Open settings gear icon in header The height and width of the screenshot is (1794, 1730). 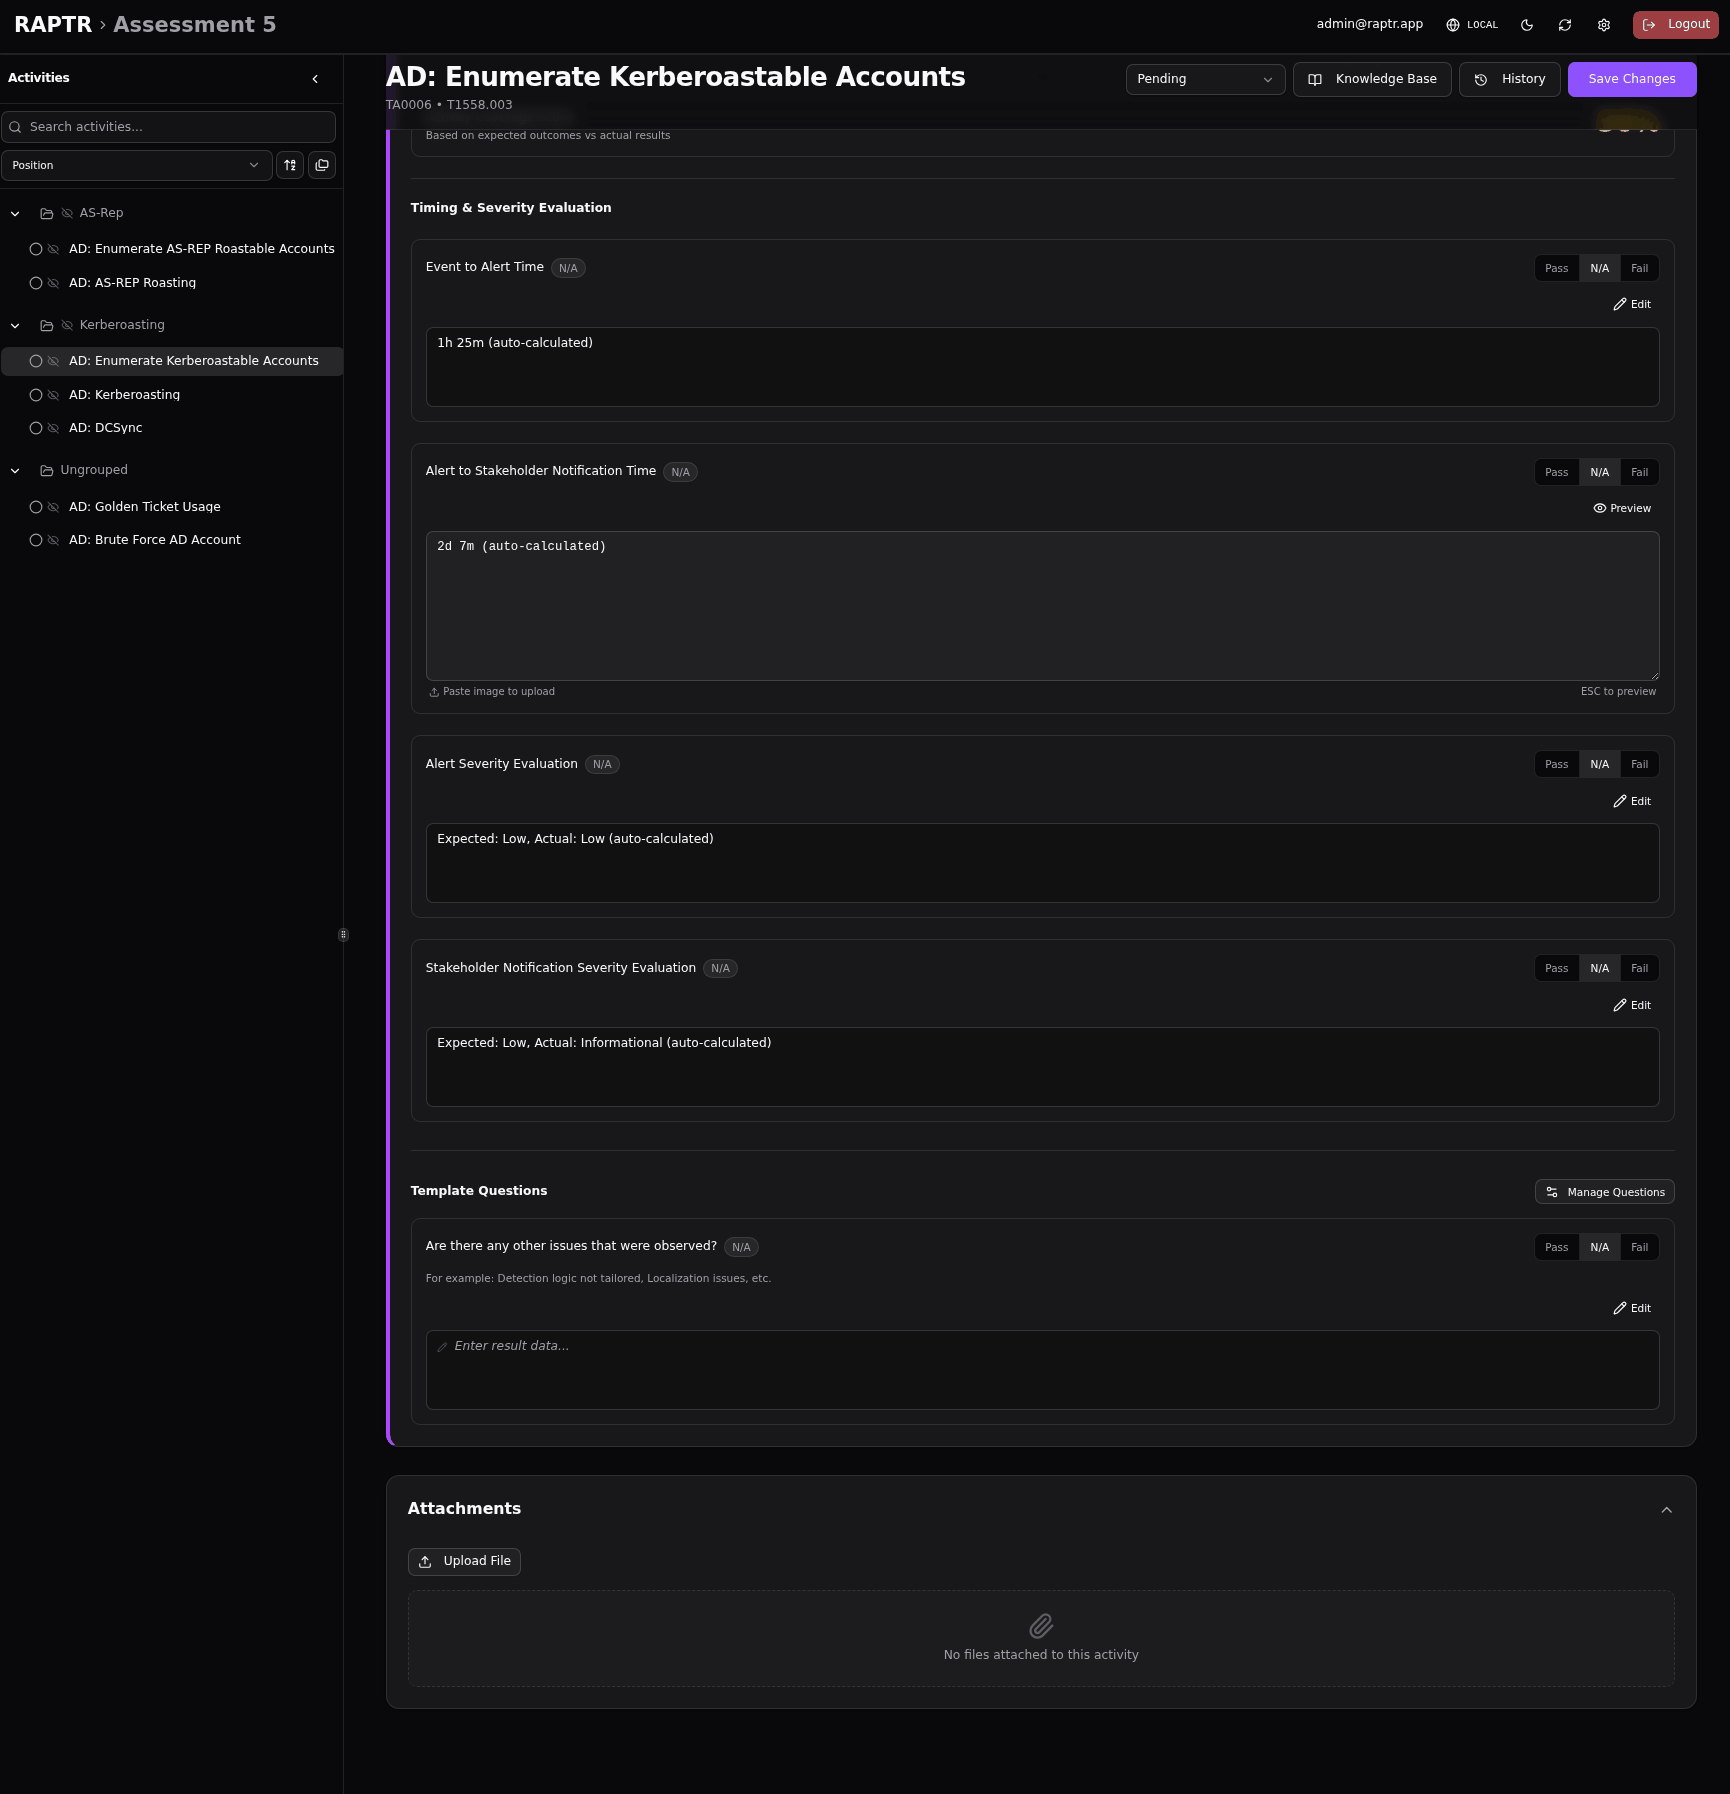point(1604,25)
